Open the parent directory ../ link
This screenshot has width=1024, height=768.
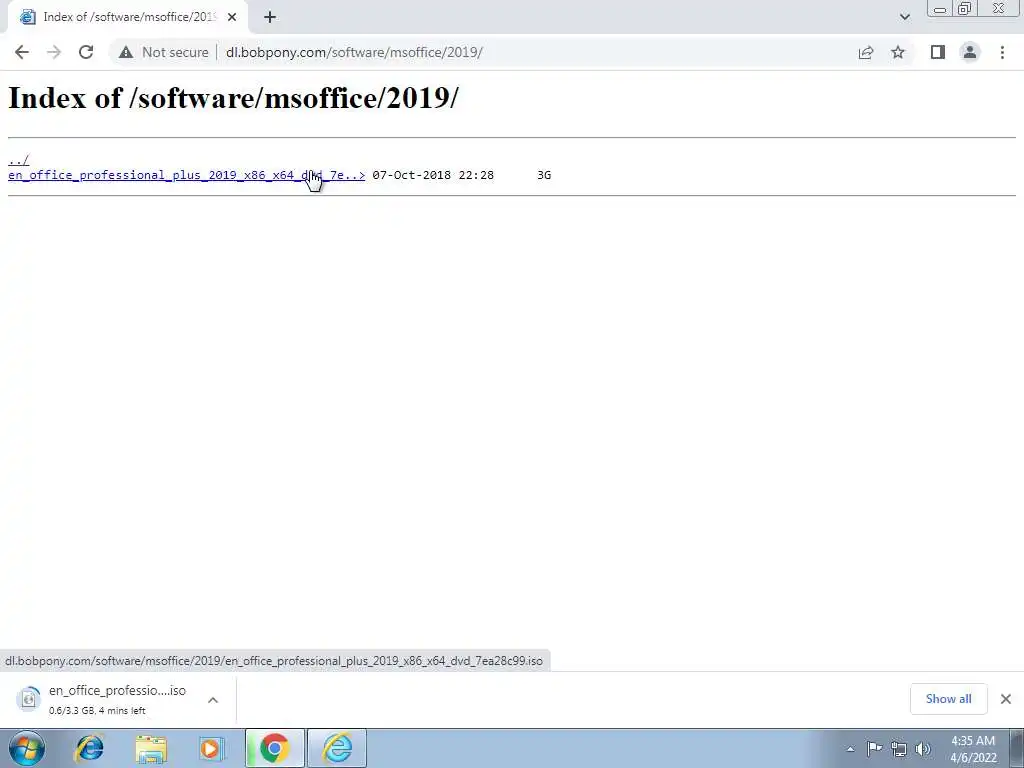[18, 160]
